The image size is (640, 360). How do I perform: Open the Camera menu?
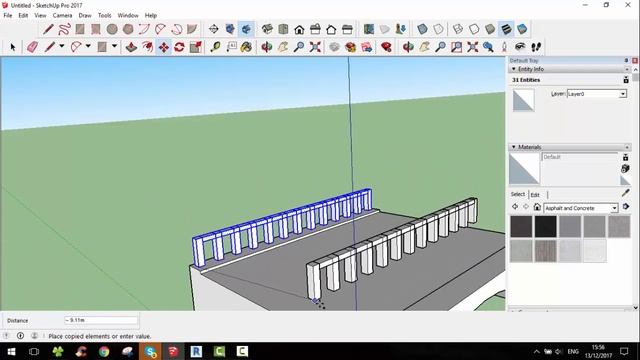coord(62,16)
